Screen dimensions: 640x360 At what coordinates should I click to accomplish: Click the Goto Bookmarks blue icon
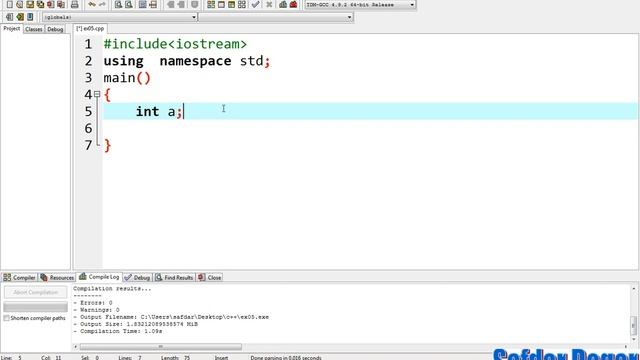click(30, 17)
